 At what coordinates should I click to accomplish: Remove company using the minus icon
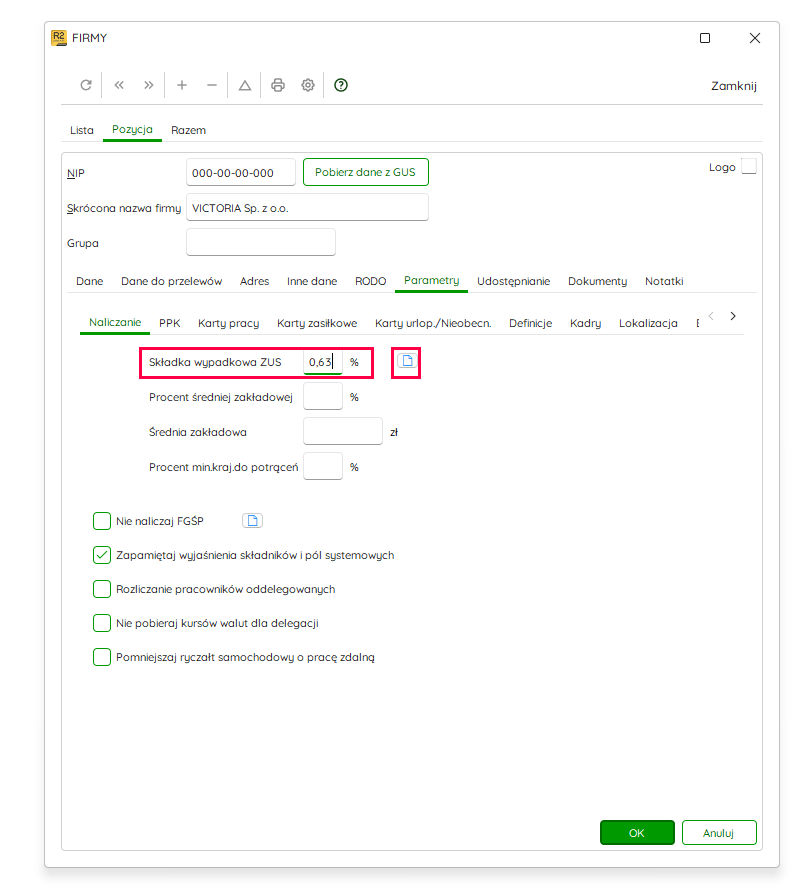[x=212, y=85]
